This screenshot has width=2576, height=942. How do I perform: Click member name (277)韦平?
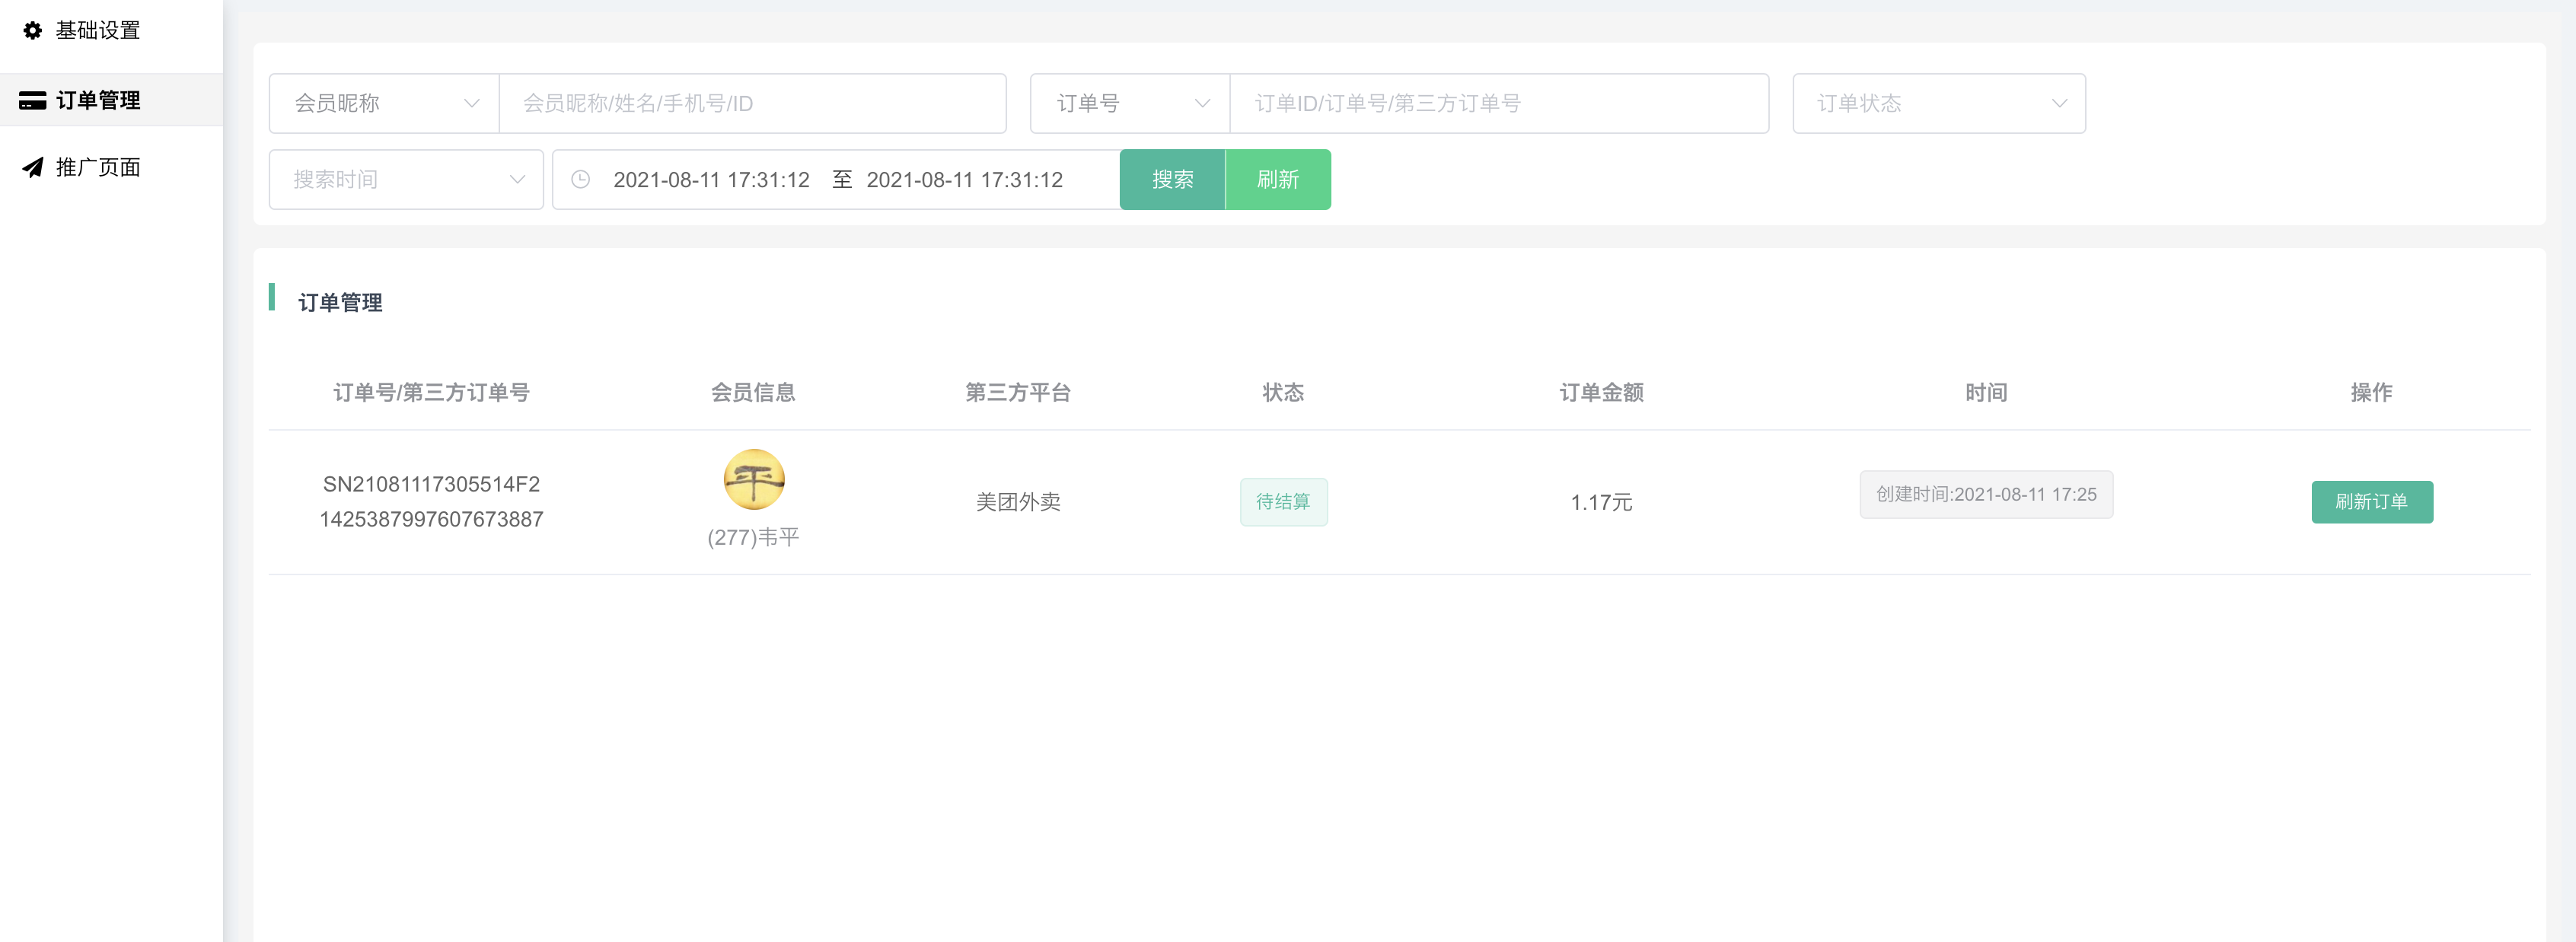[x=753, y=537]
